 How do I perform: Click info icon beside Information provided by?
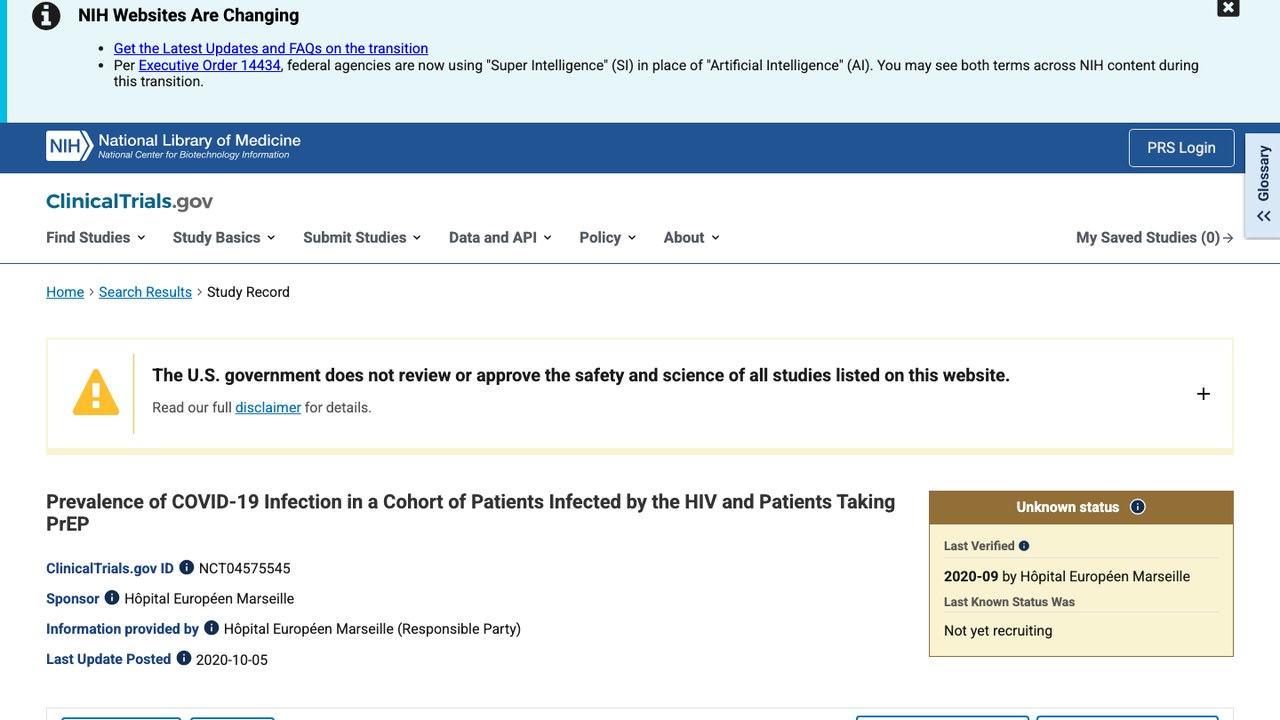point(211,627)
